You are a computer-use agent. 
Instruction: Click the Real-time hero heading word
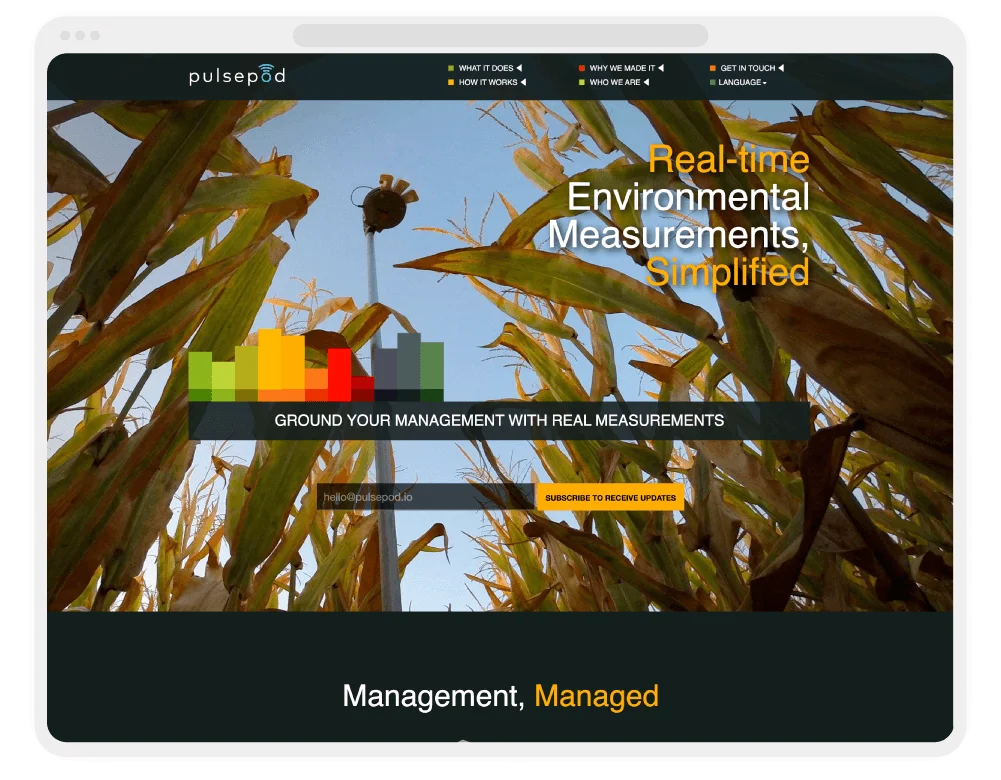coord(729,159)
